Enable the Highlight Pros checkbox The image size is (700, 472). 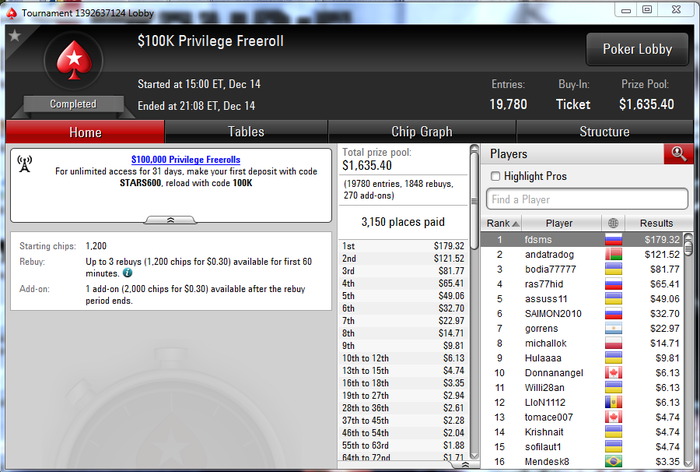tap(495, 176)
